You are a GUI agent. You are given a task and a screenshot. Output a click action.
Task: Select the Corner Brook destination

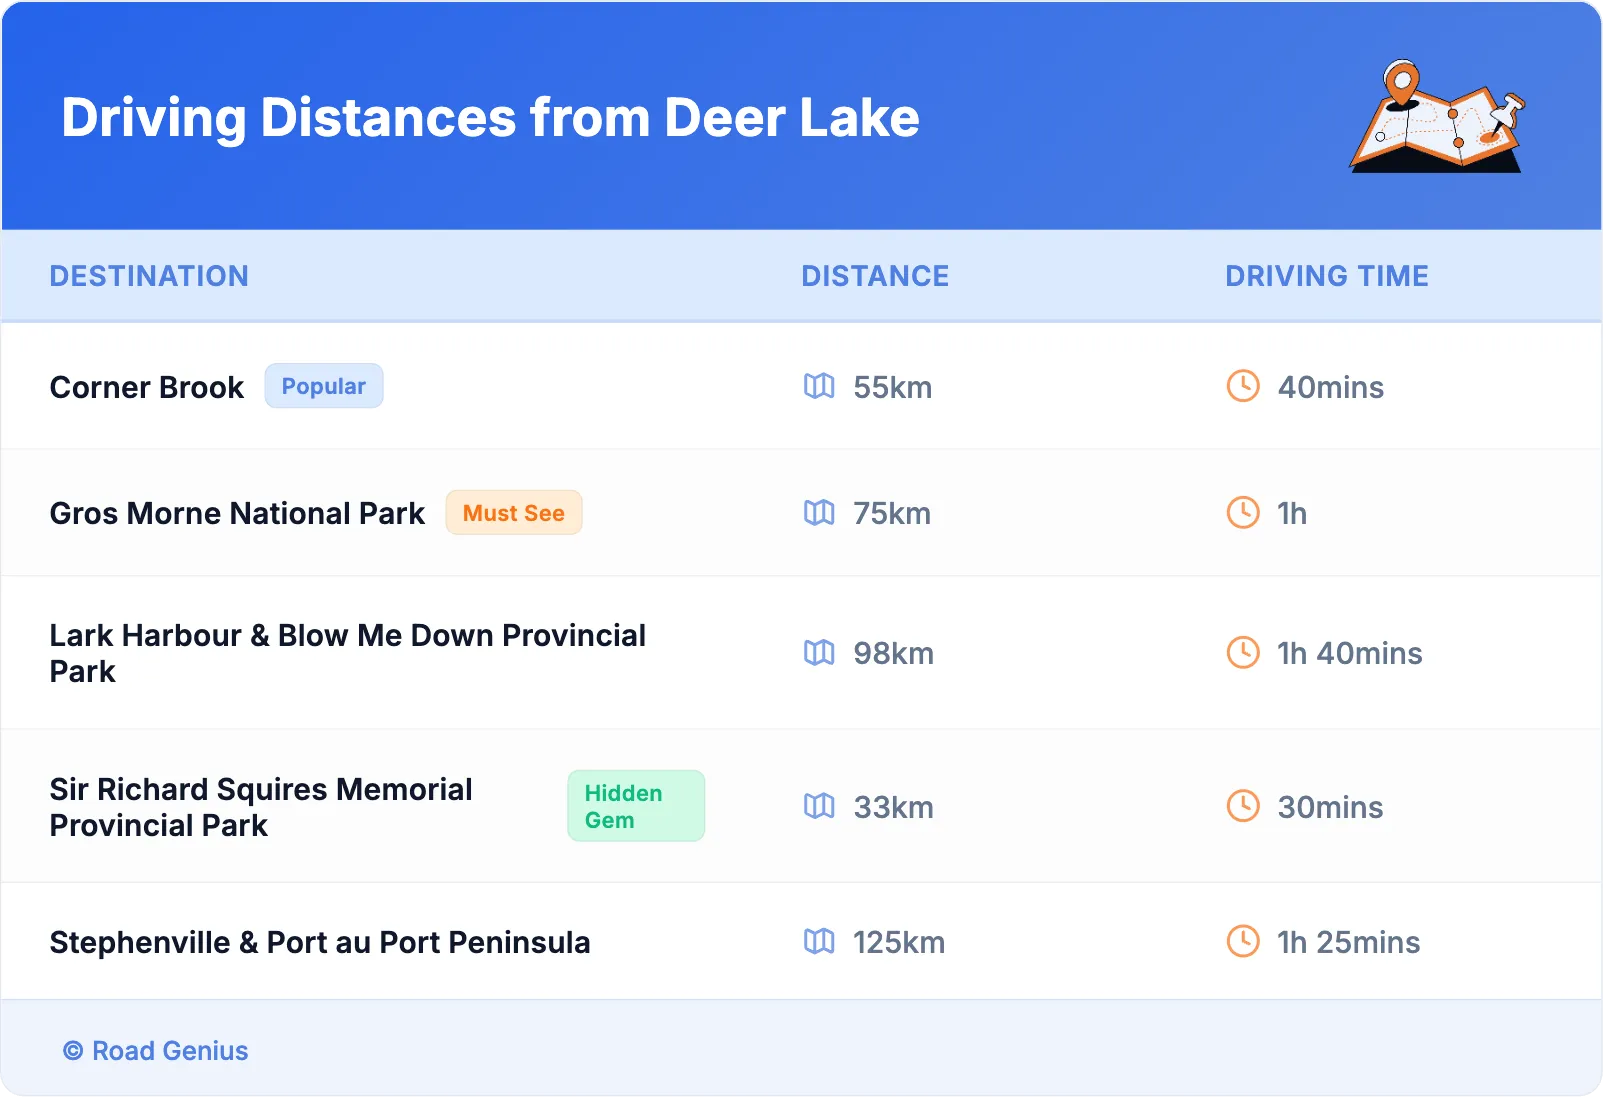[147, 387]
